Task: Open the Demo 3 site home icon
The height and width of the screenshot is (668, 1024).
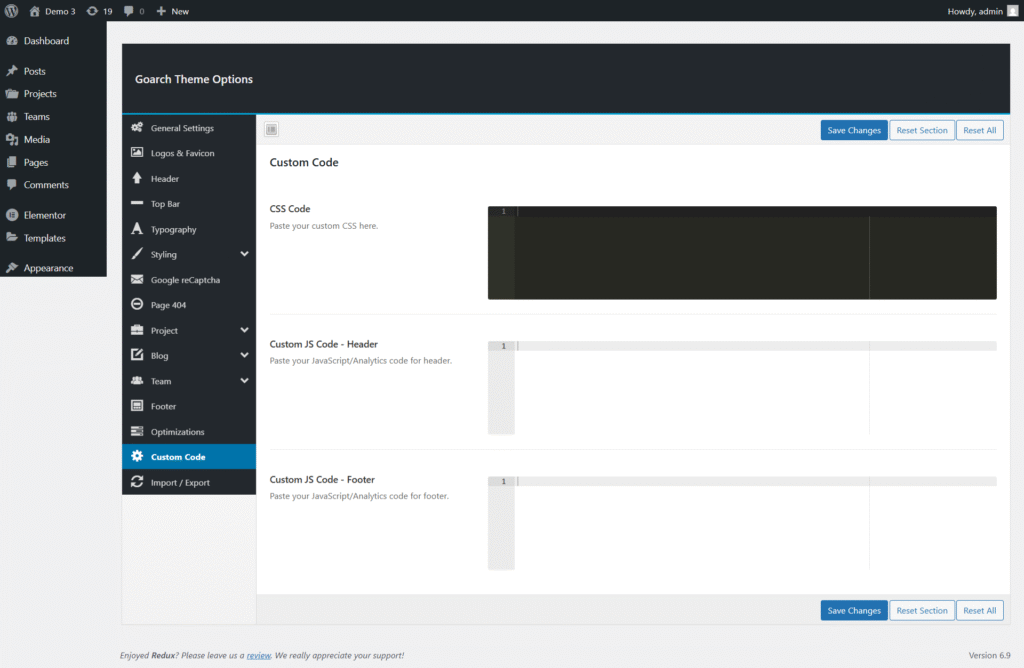Action: tap(35, 11)
